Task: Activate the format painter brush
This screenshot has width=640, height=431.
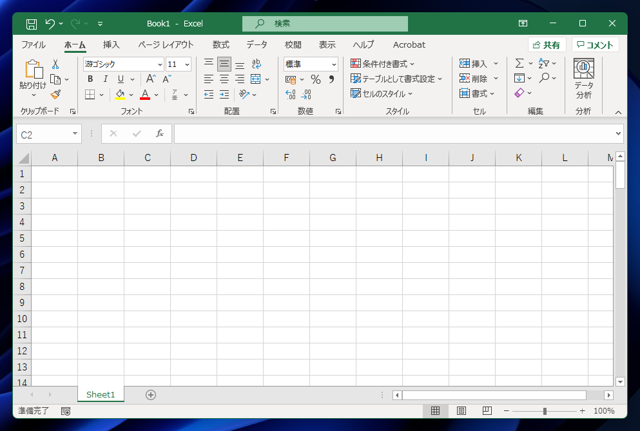Action: coord(56,95)
